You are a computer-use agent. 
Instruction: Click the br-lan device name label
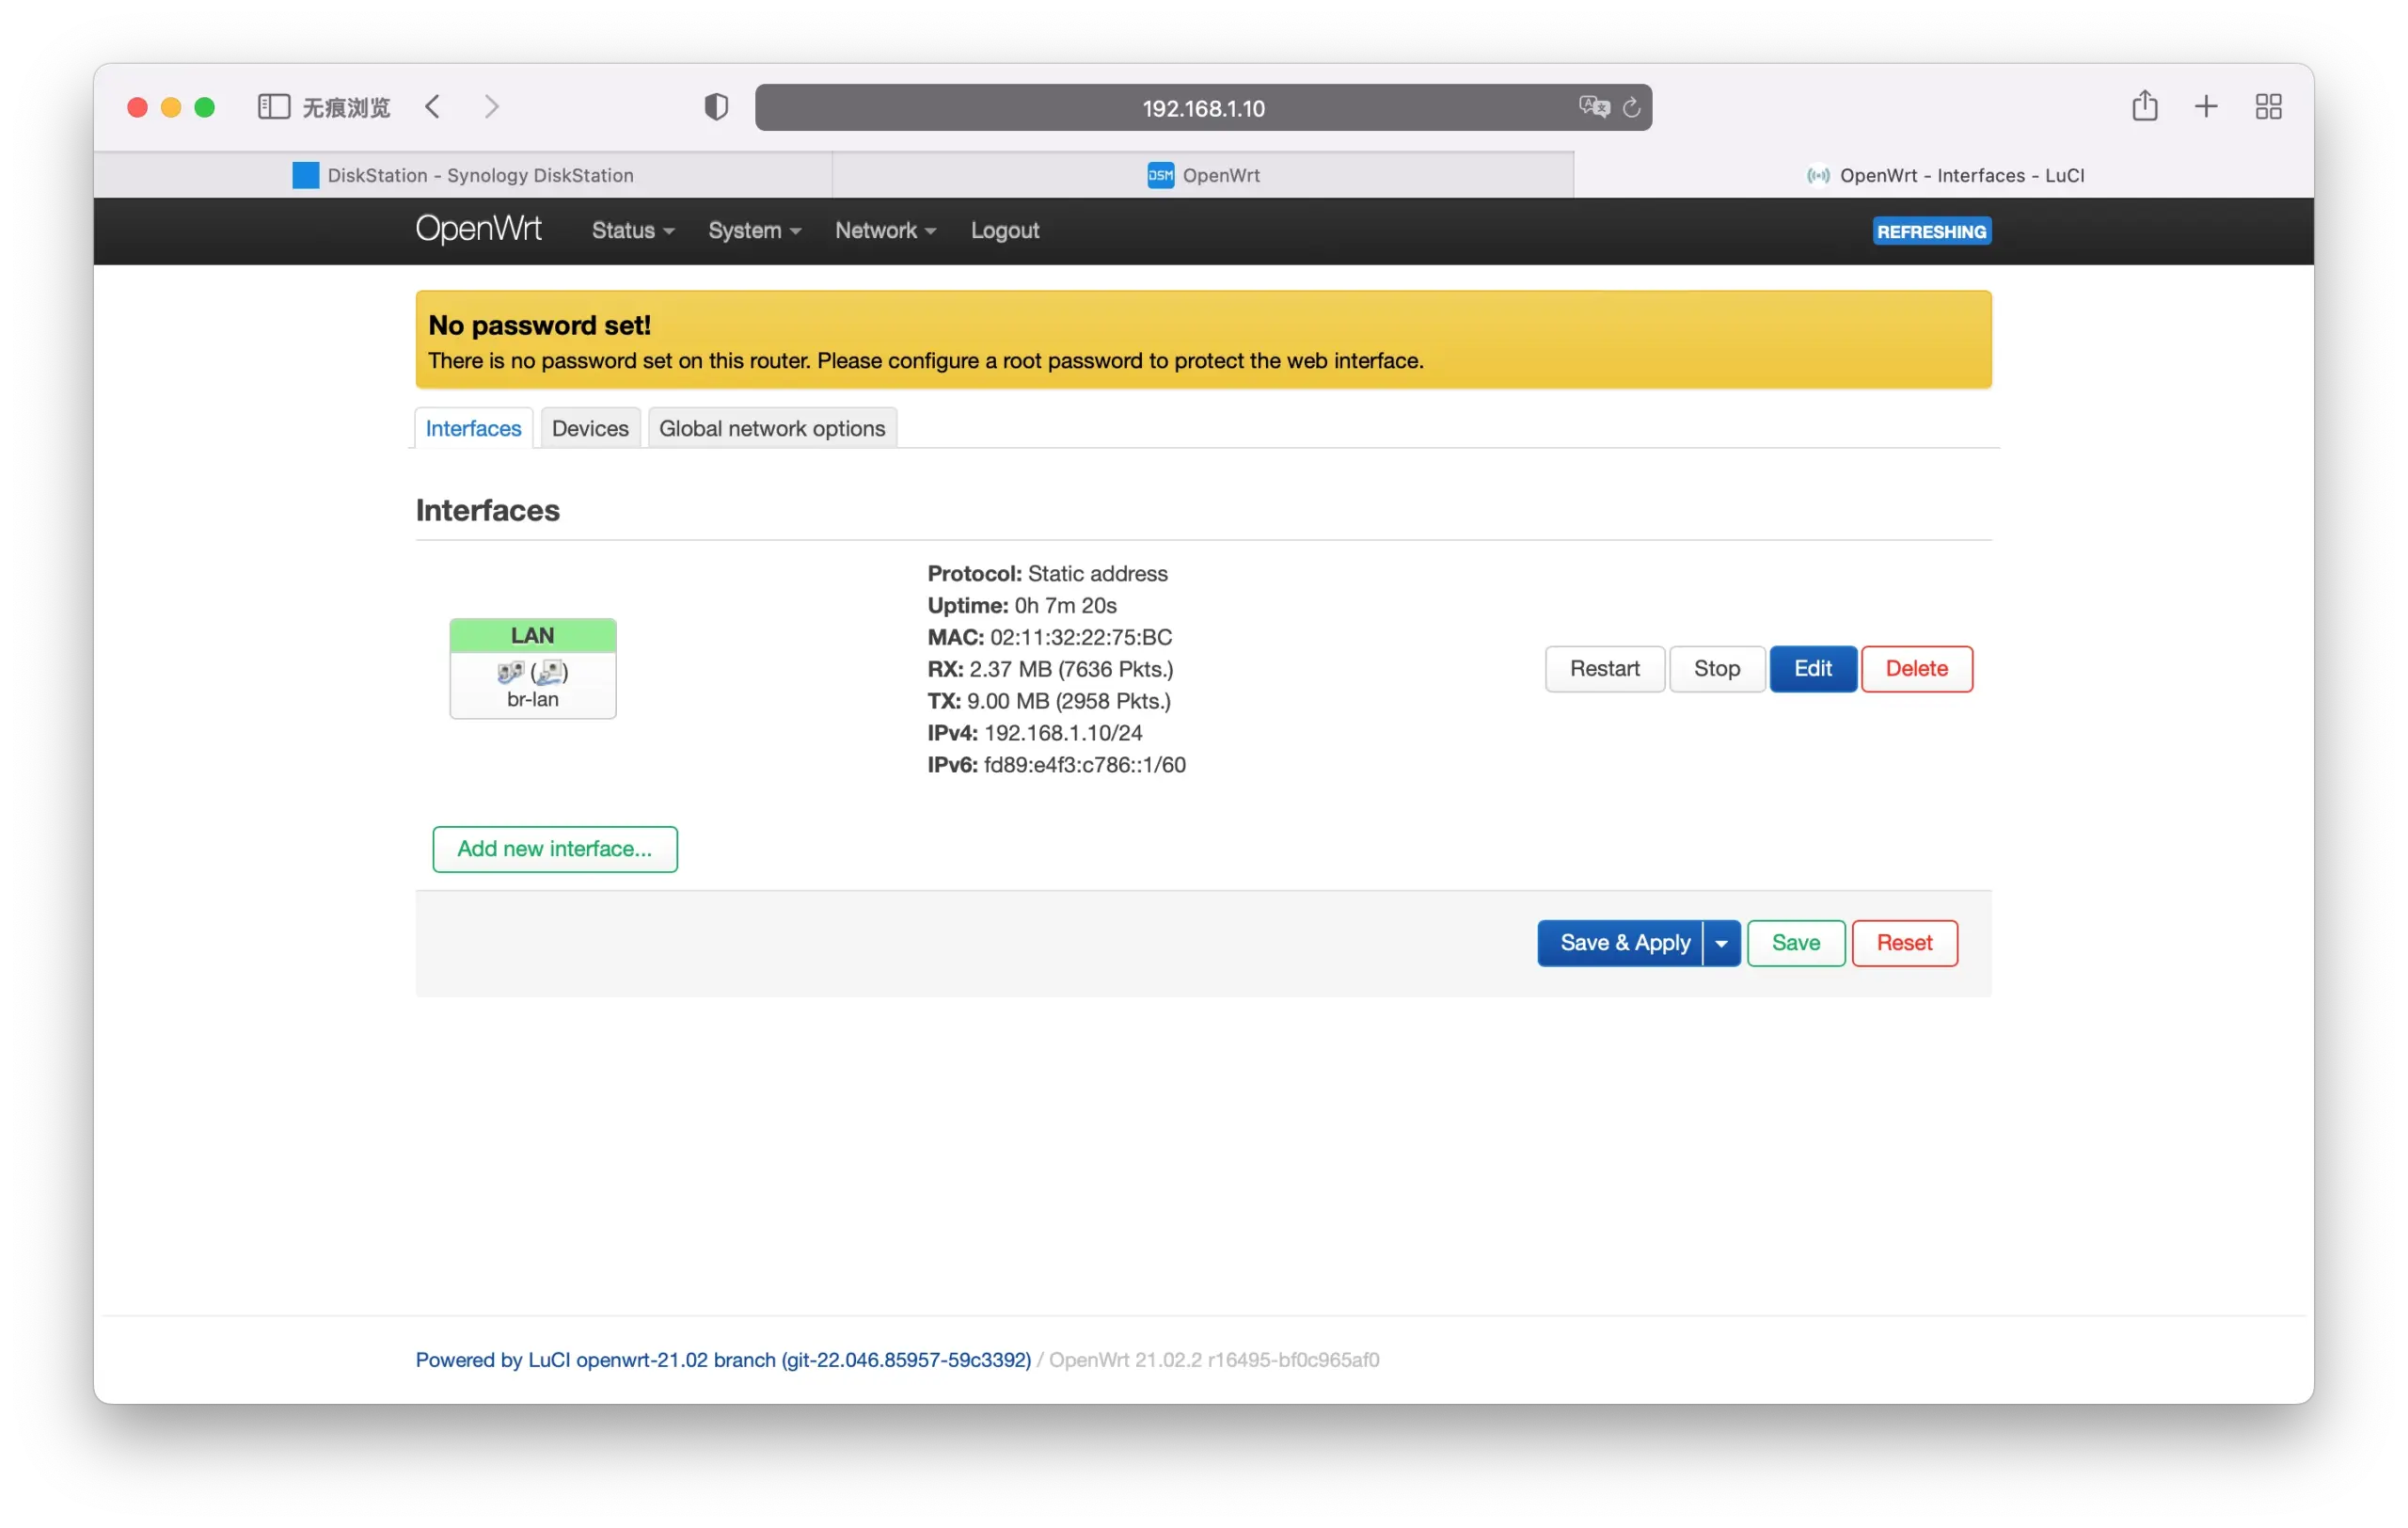tap(532, 700)
